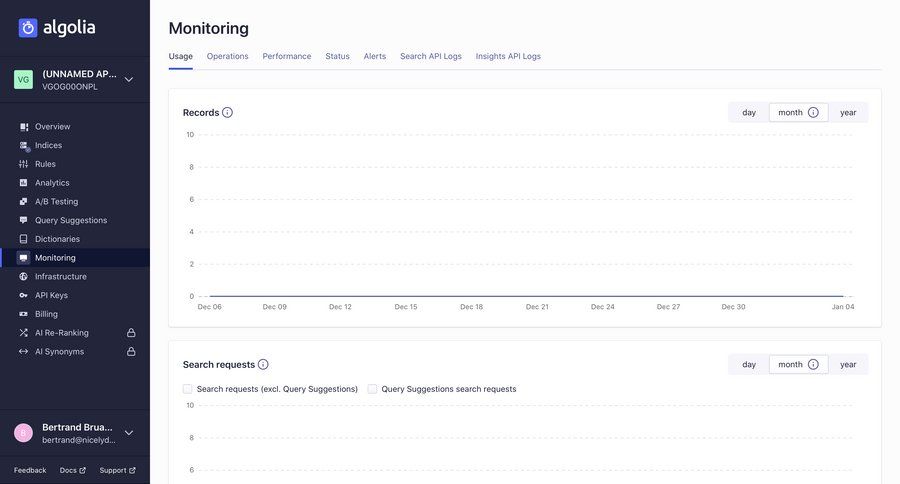Click the Infrastructure globe icon
This screenshot has width=900, height=484.
click(24, 277)
